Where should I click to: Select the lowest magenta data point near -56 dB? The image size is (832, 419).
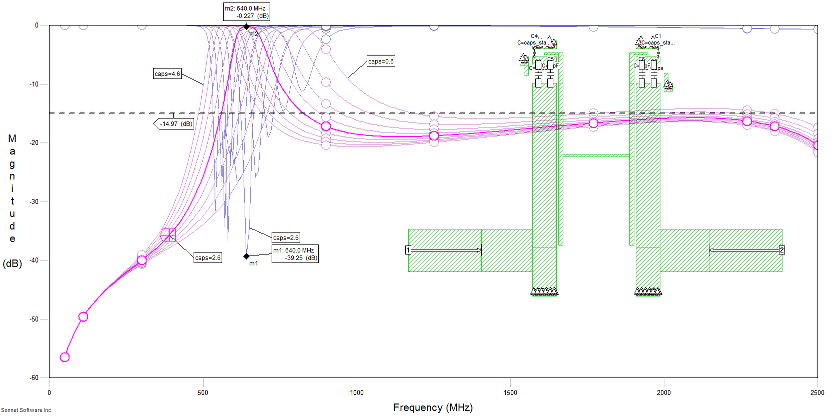click(65, 357)
